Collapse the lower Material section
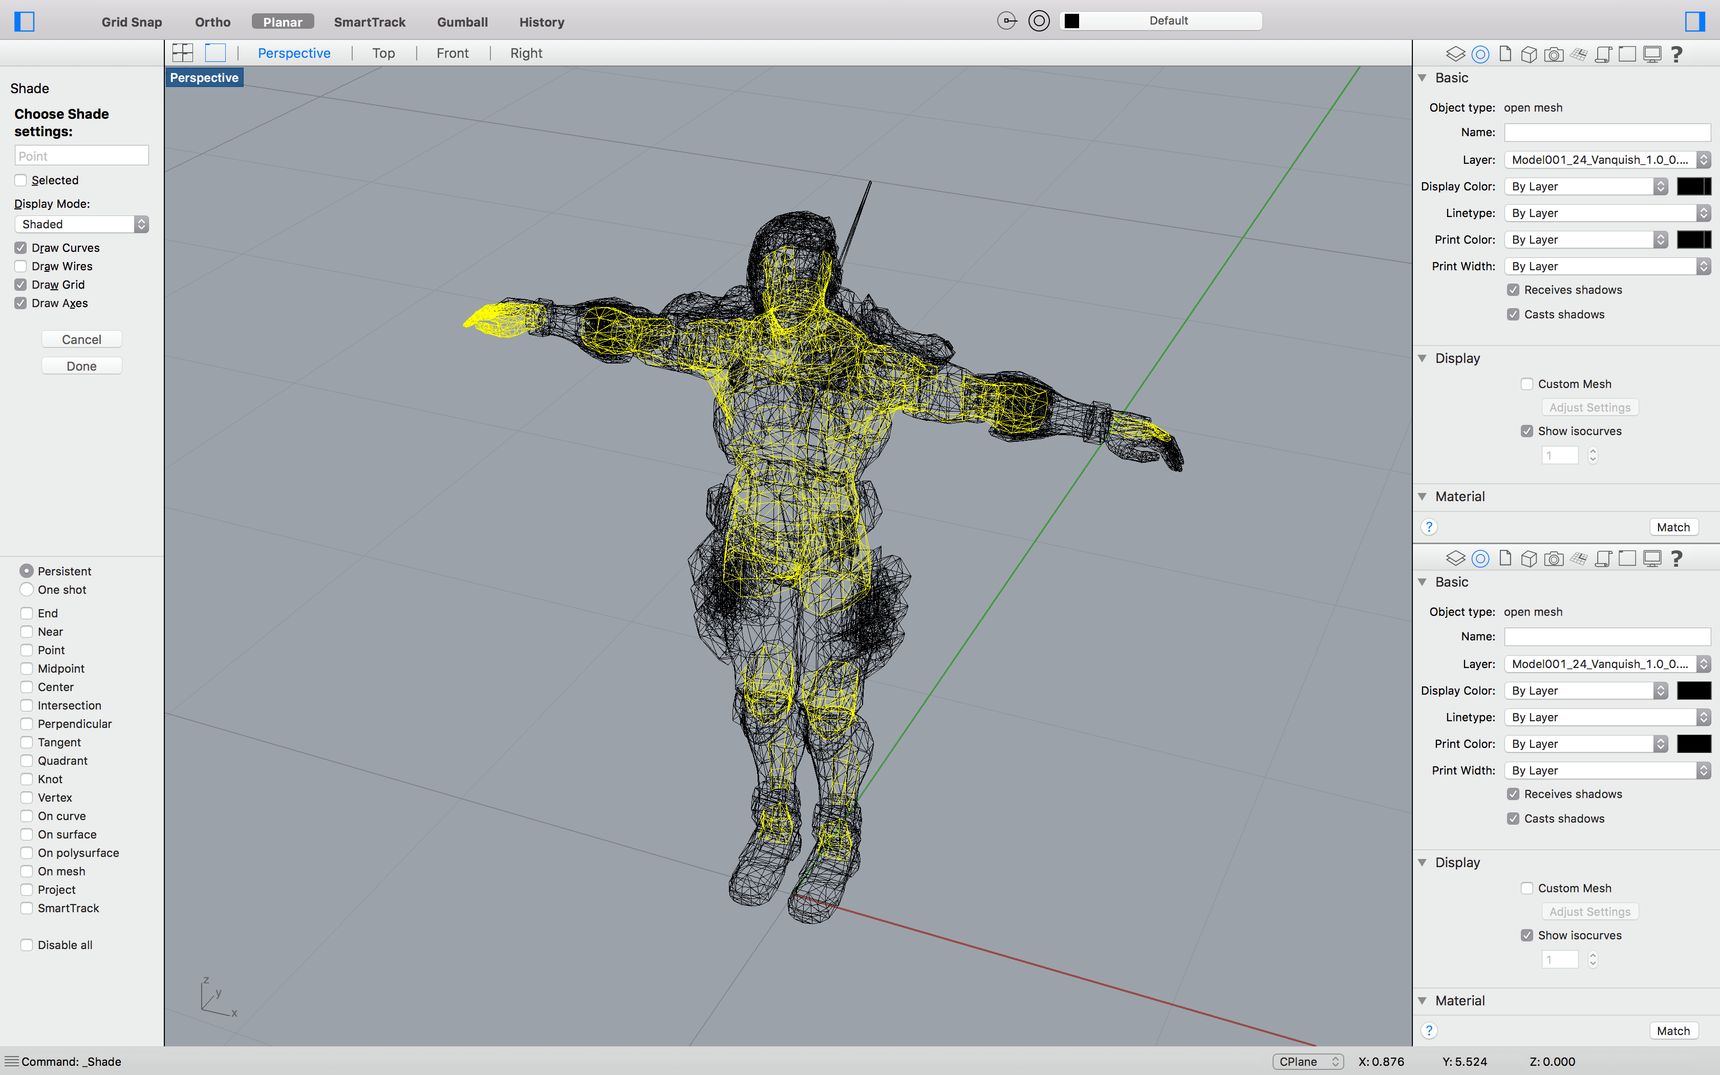The height and width of the screenshot is (1075, 1720). pyautogui.click(x=1422, y=1000)
